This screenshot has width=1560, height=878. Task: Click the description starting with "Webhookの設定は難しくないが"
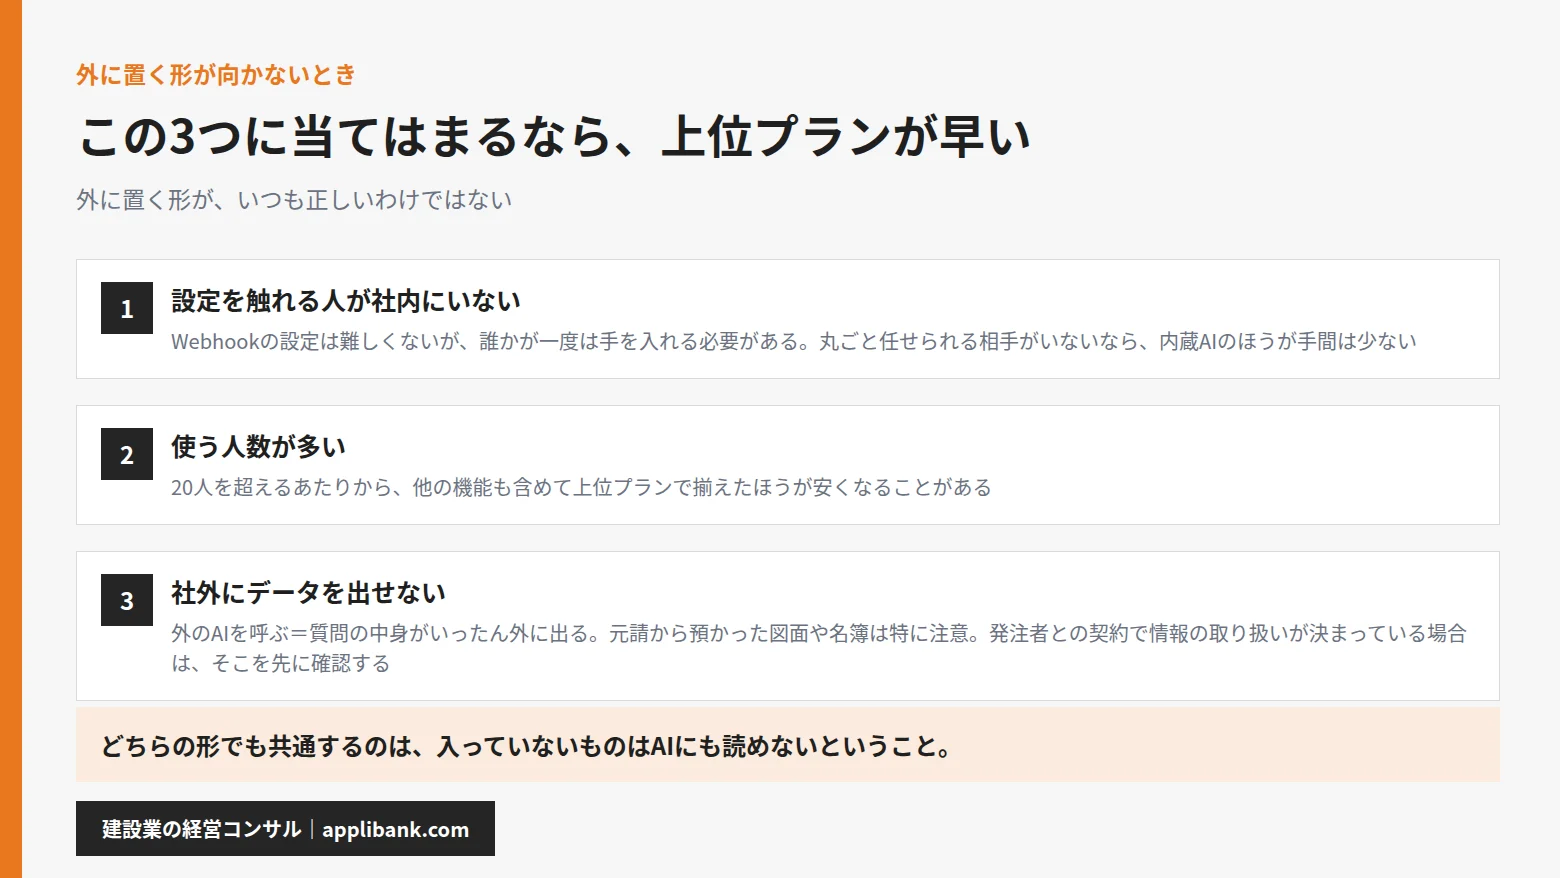(794, 342)
